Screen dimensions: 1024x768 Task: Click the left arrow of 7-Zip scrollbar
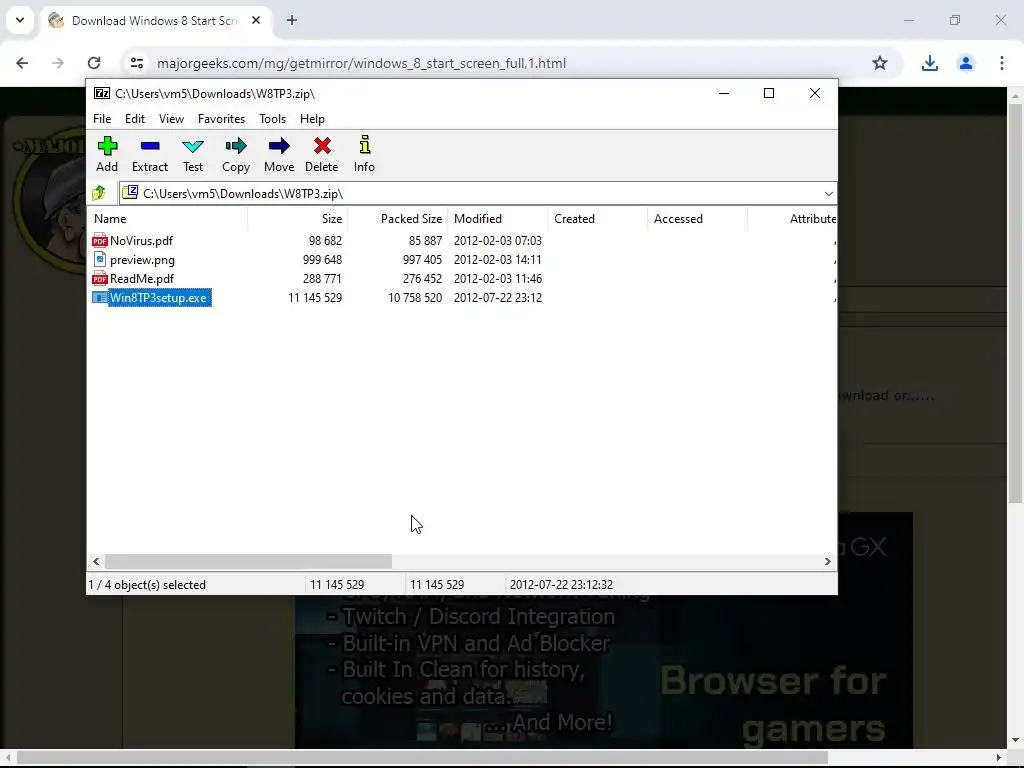click(97, 562)
